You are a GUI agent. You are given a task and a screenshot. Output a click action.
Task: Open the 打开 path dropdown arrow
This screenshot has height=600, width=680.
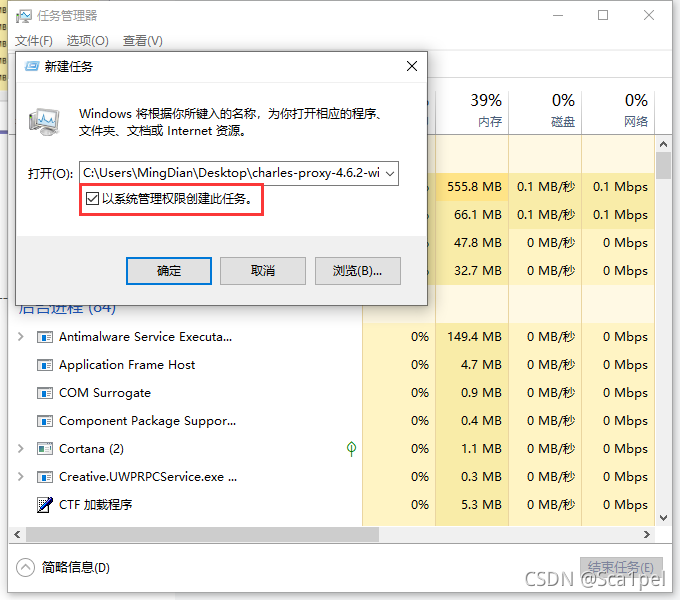[x=390, y=173]
